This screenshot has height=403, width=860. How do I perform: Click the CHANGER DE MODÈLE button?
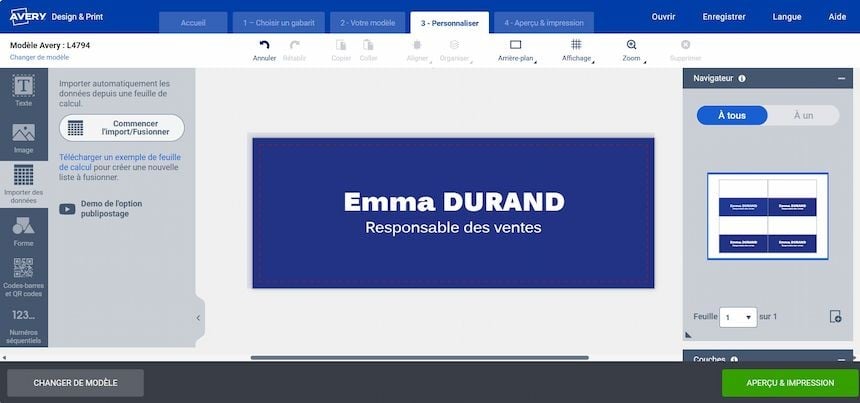(x=76, y=383)
